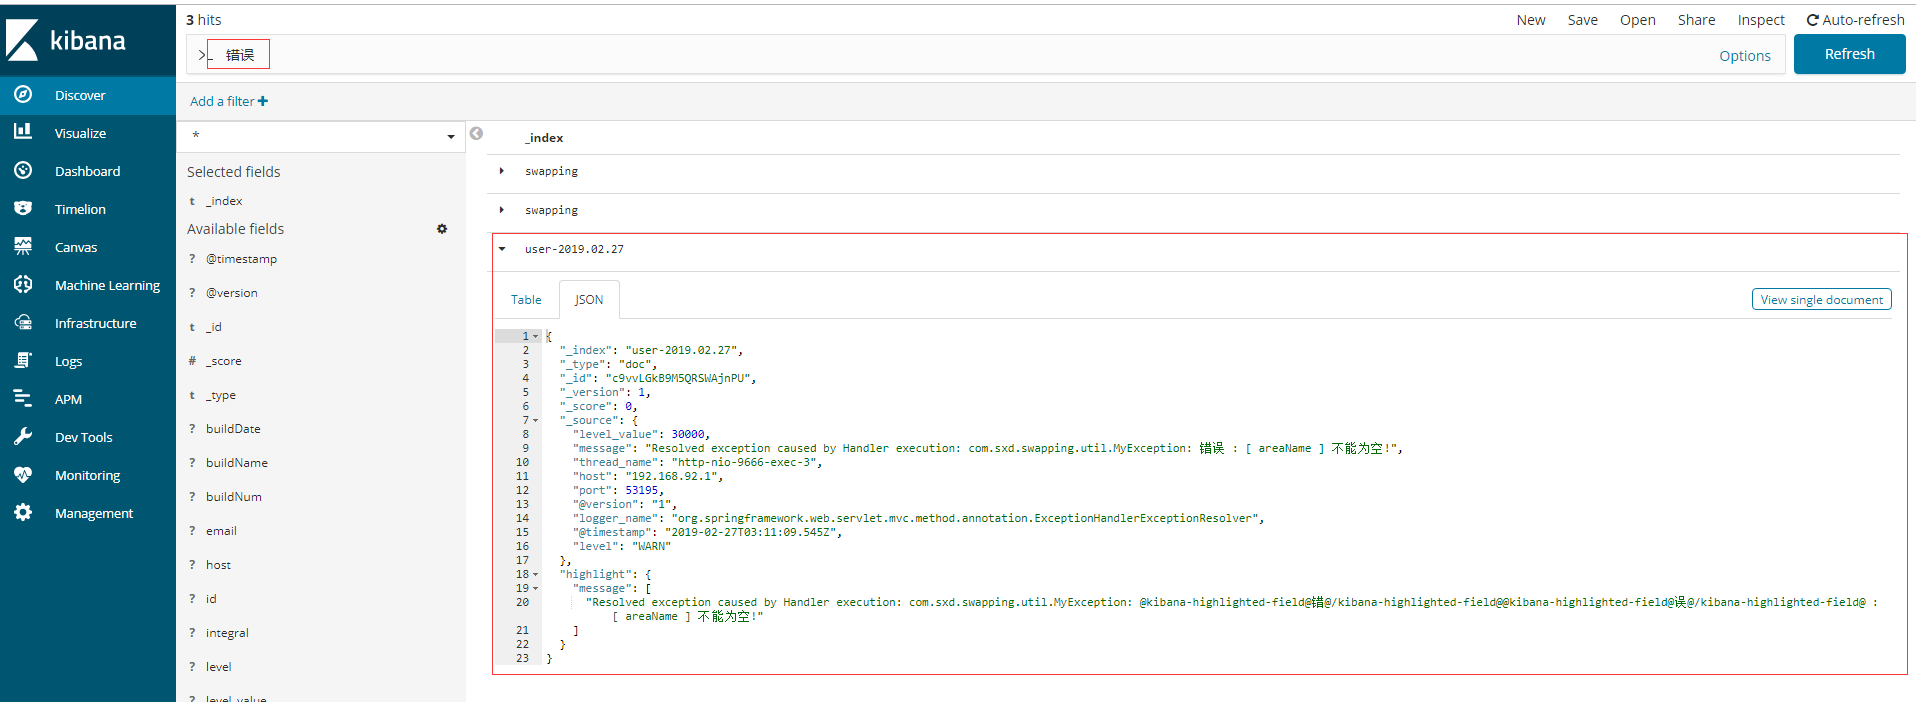Collapse the fields sidebar arrow button
The height and width of the screenshot is (702, 1916).
pos(476,133)
